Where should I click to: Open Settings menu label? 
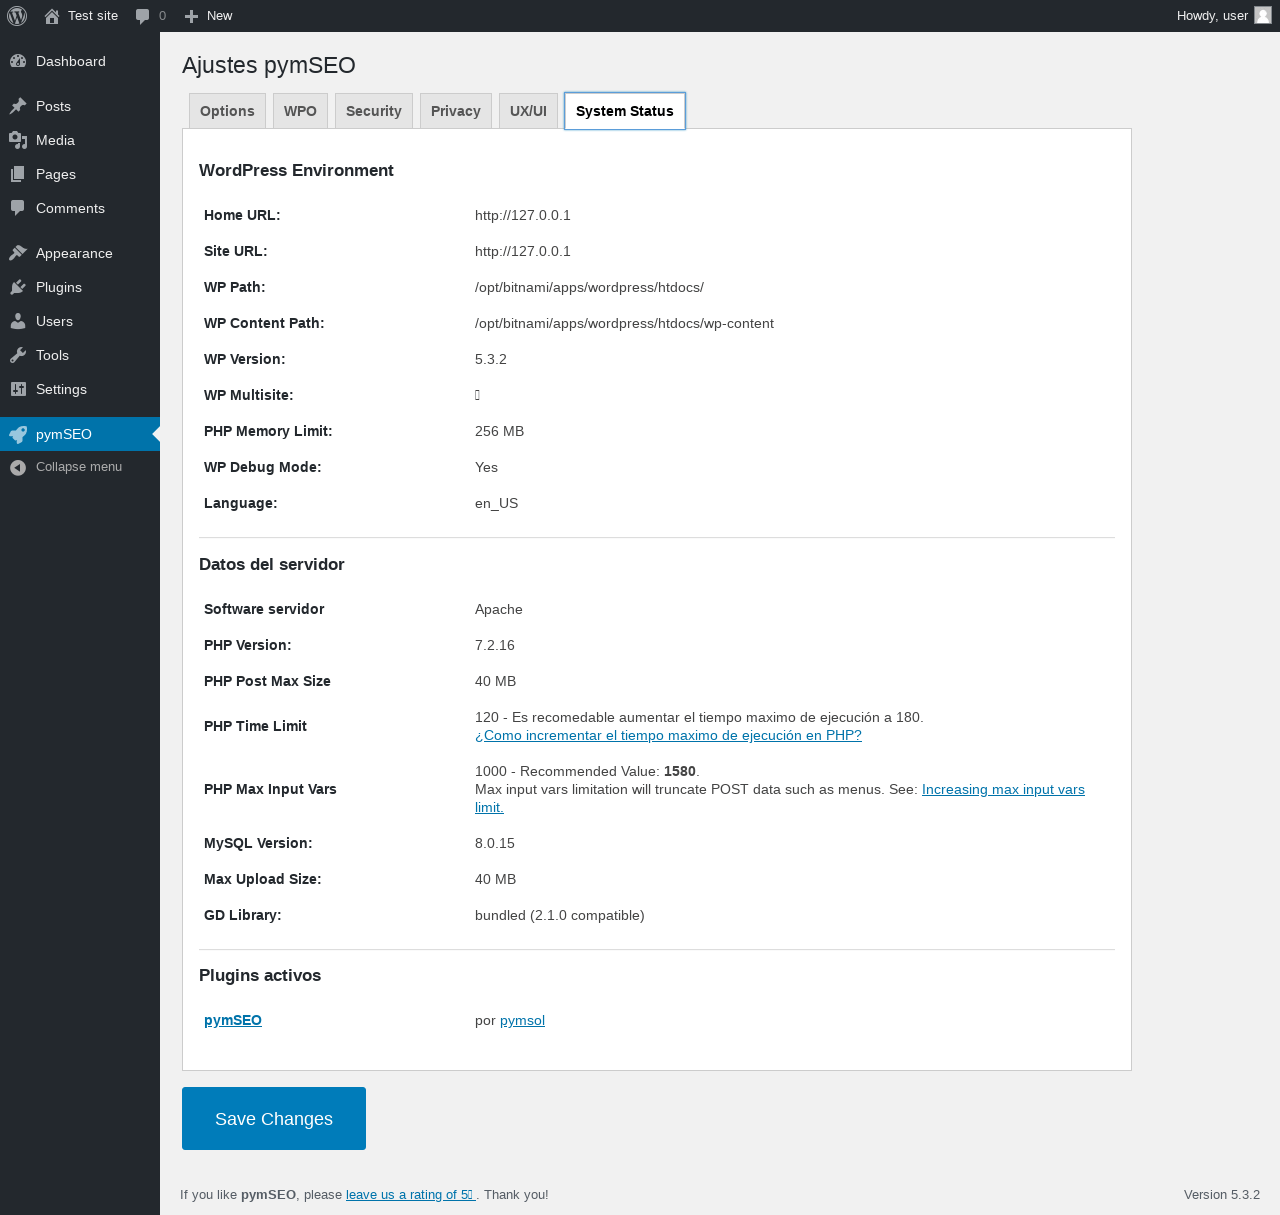pos(61,389)
